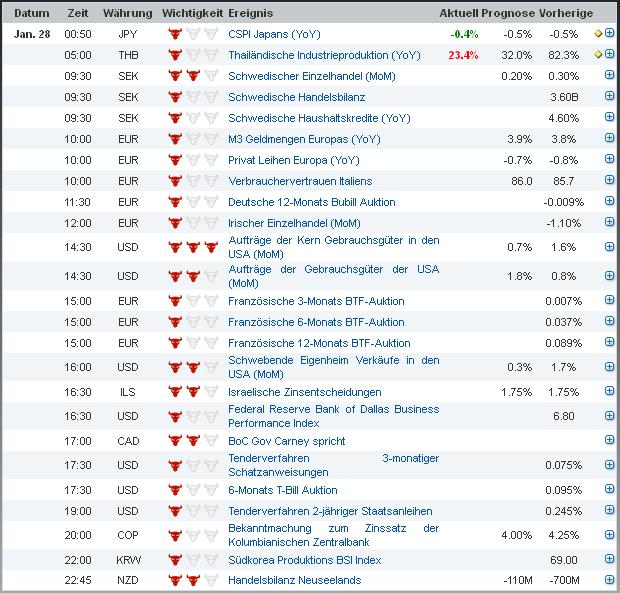Click the Währung column header
Image resolution: width=620 pixels, height=593 pixels.
pos(128,13)
